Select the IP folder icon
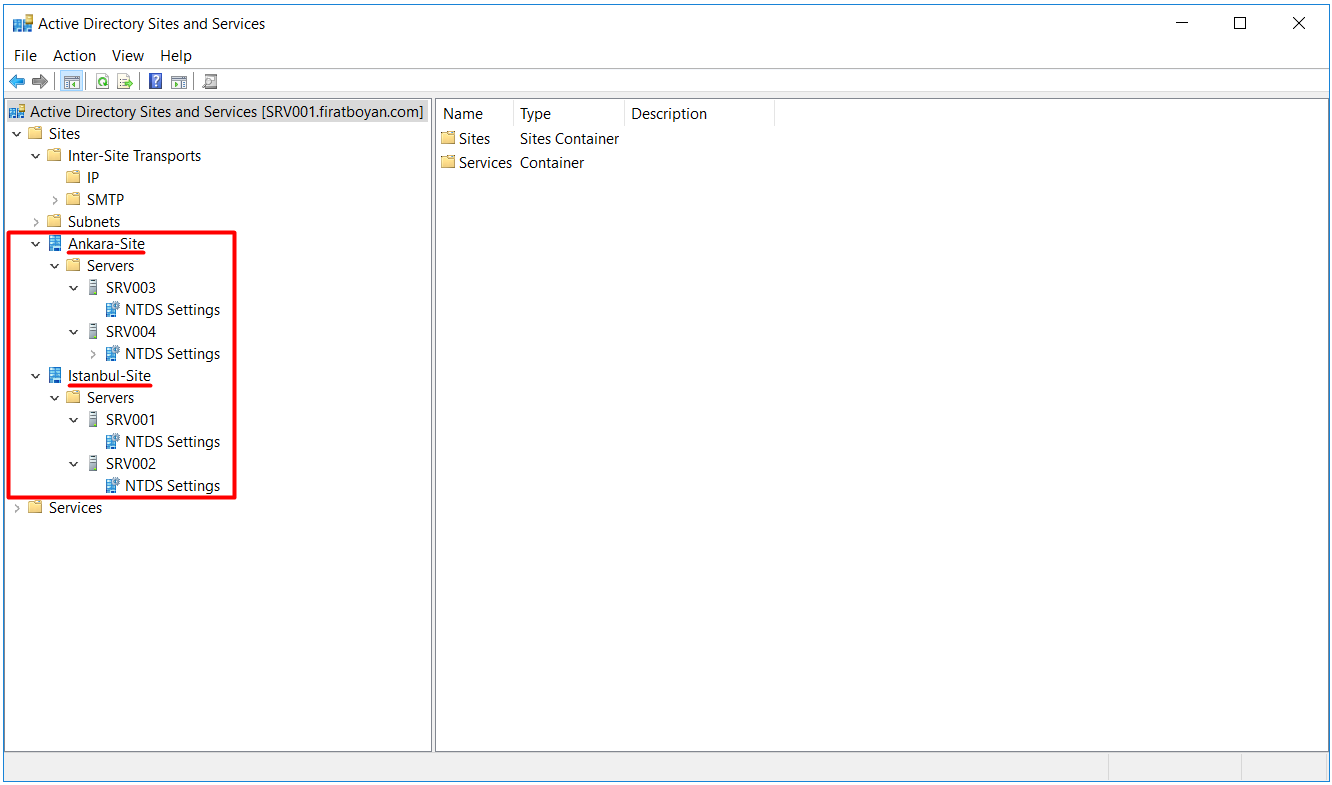 click(74, 177)
